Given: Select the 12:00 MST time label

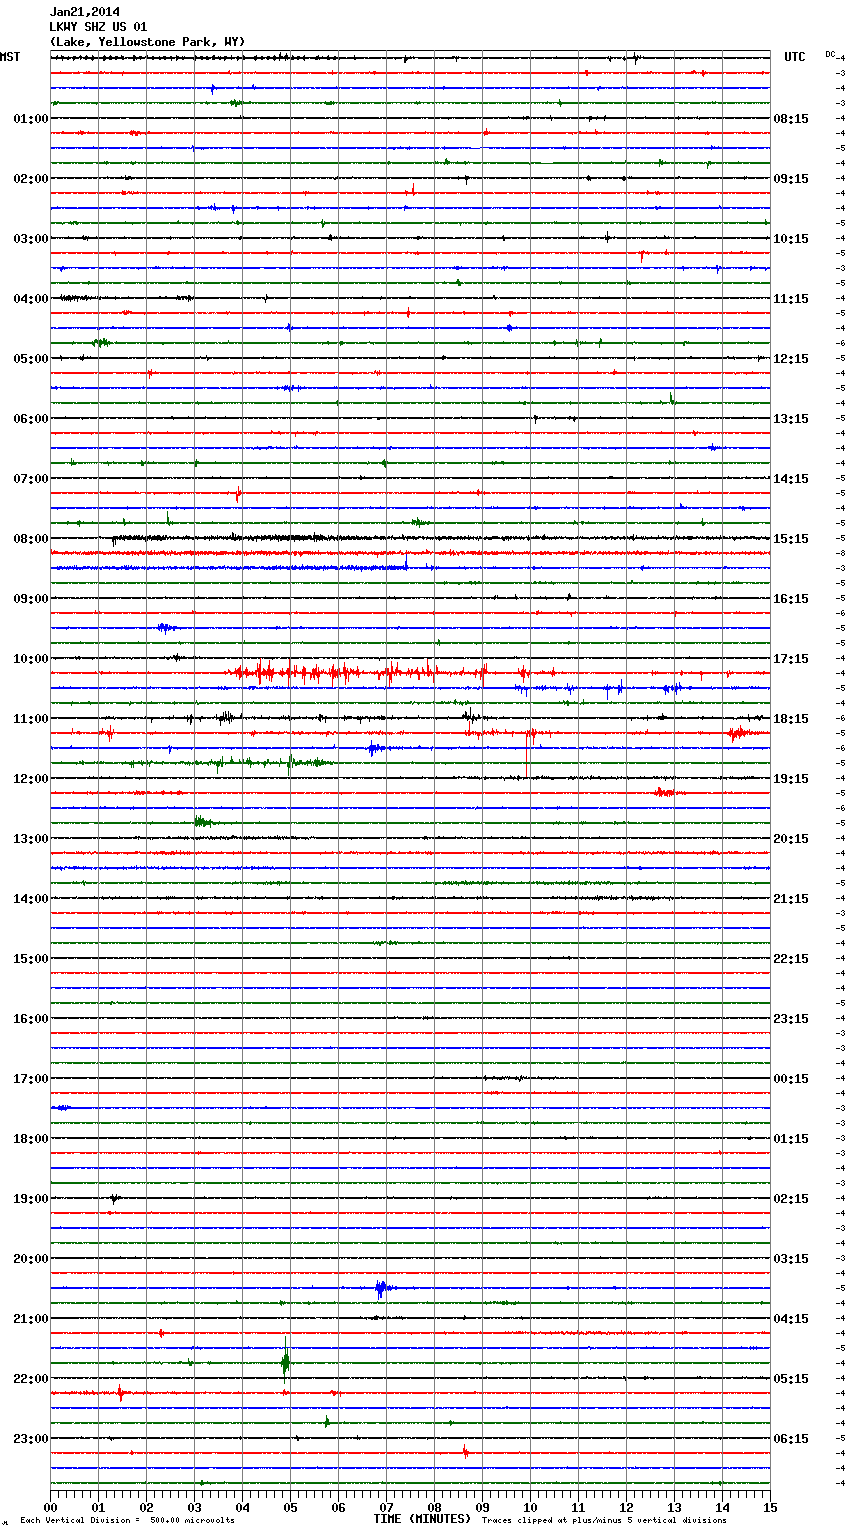Looking at the screenshot, I should pos(30,779).
